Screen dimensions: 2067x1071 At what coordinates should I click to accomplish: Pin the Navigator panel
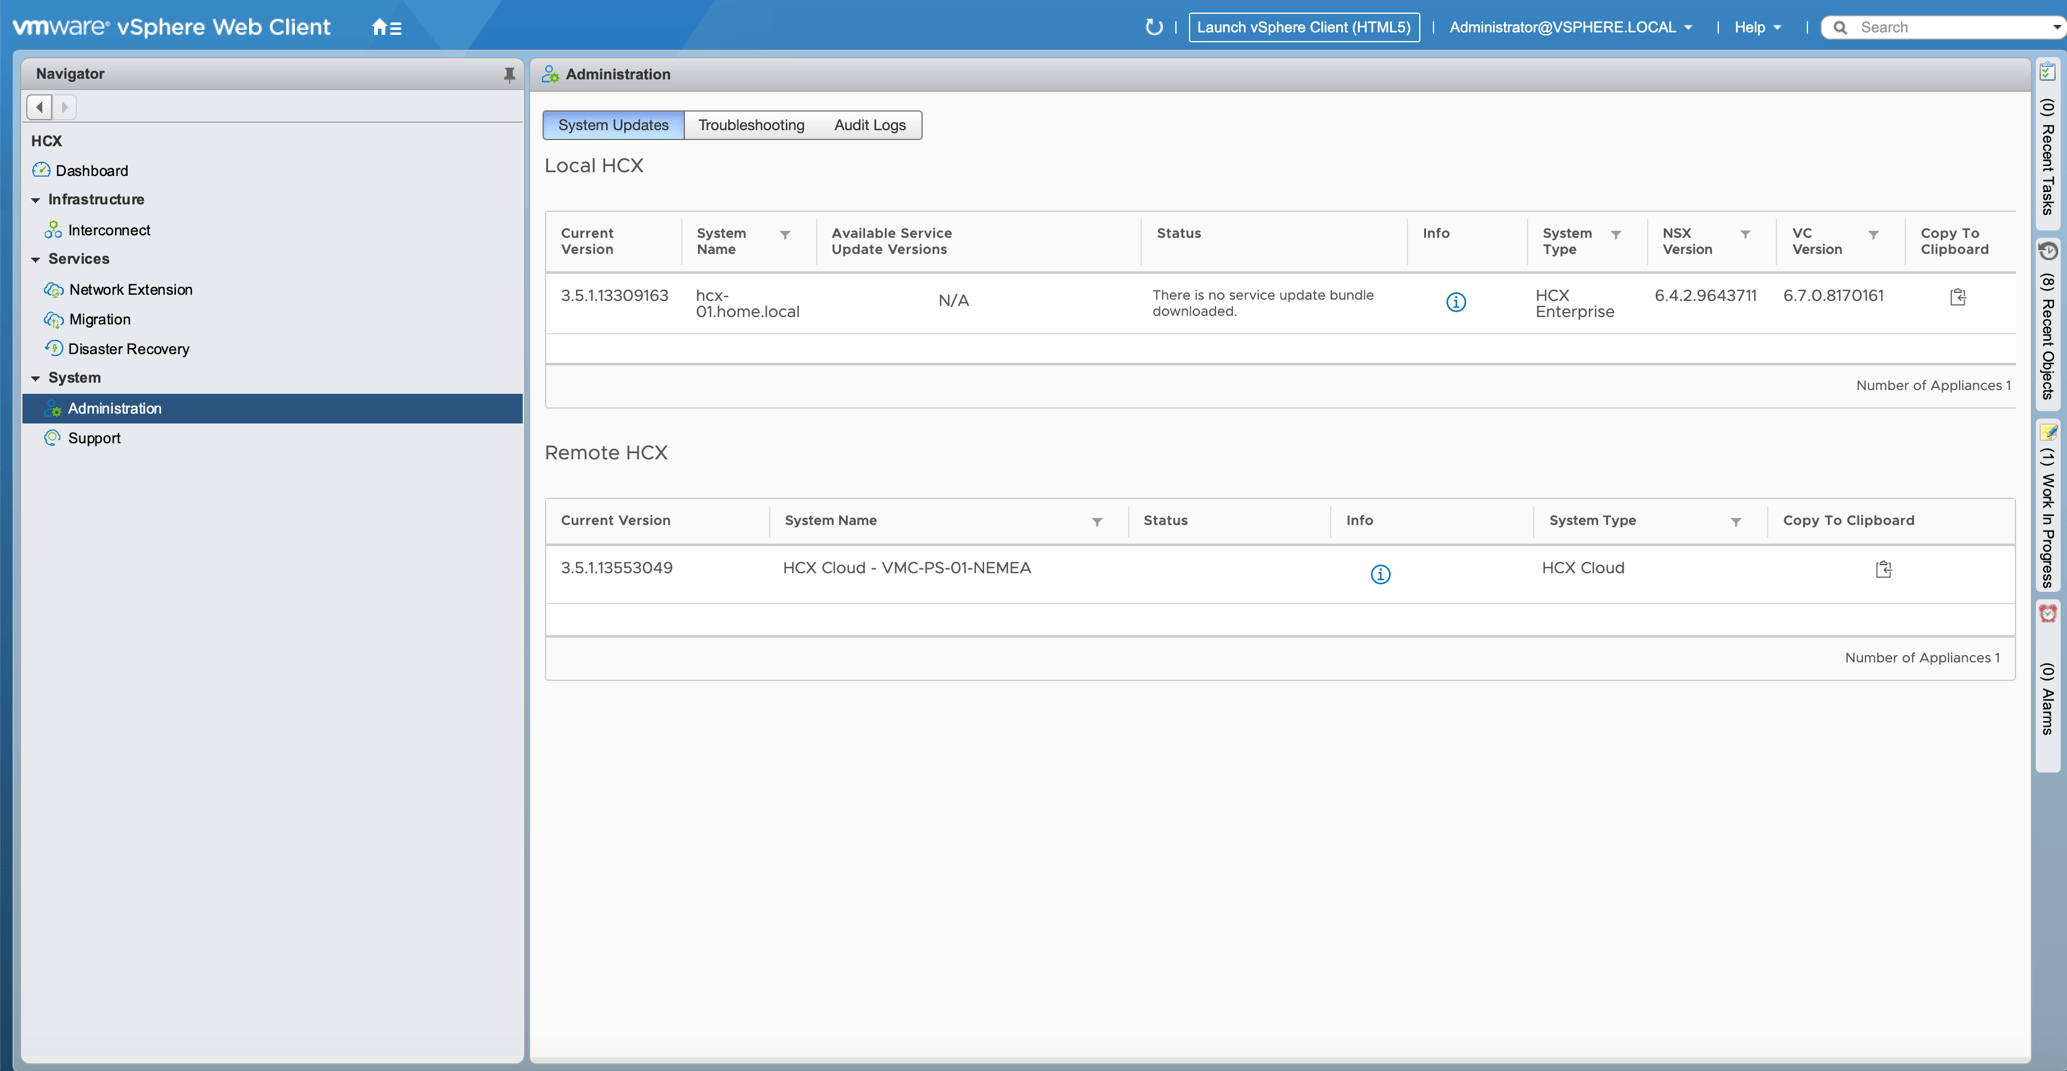click(x=509, y=74)
